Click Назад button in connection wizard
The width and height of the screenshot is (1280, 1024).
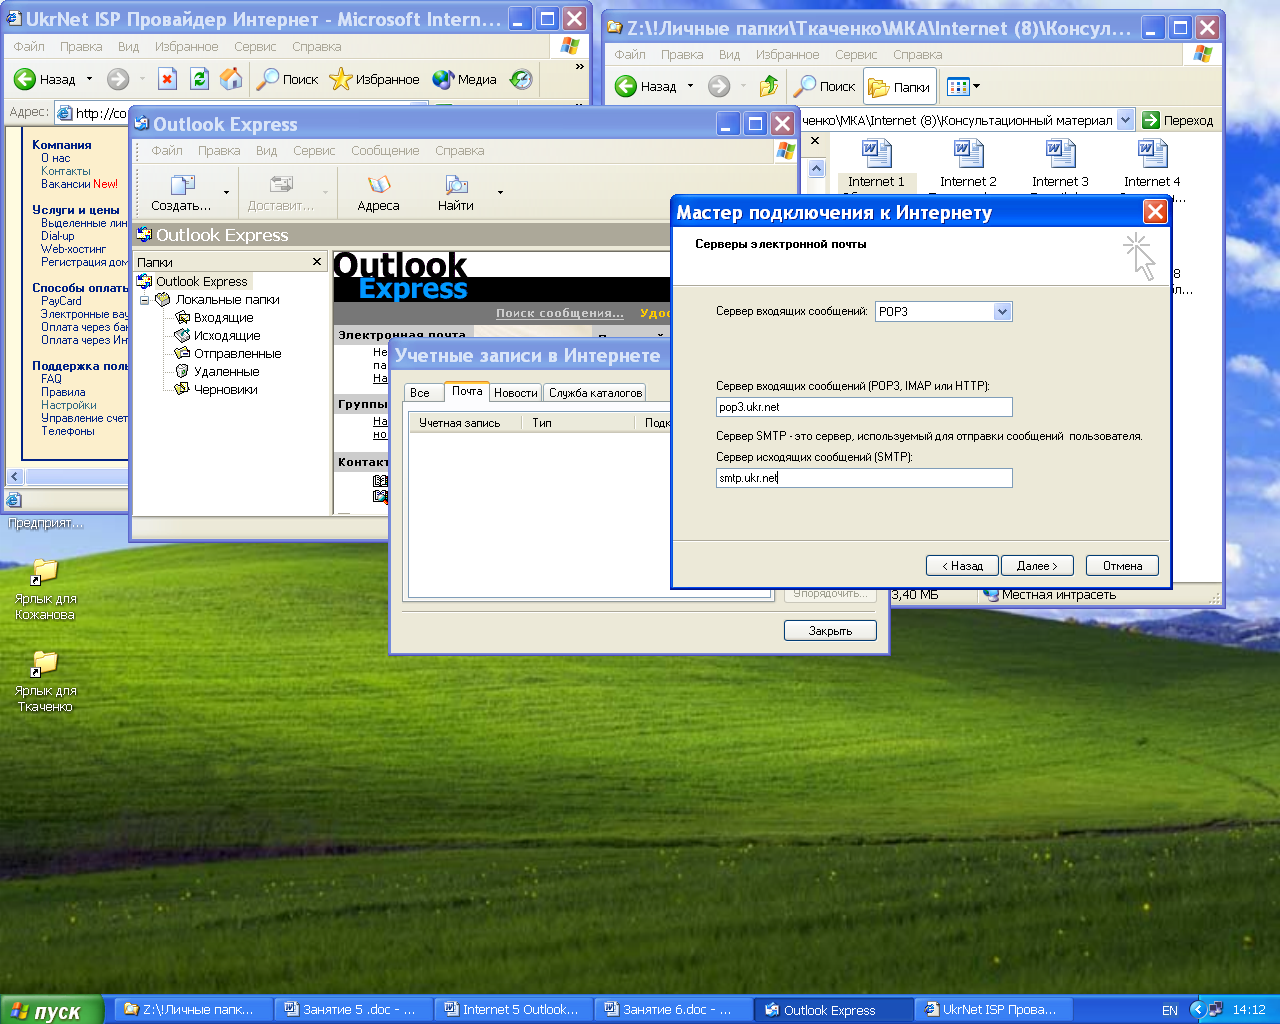962,566
